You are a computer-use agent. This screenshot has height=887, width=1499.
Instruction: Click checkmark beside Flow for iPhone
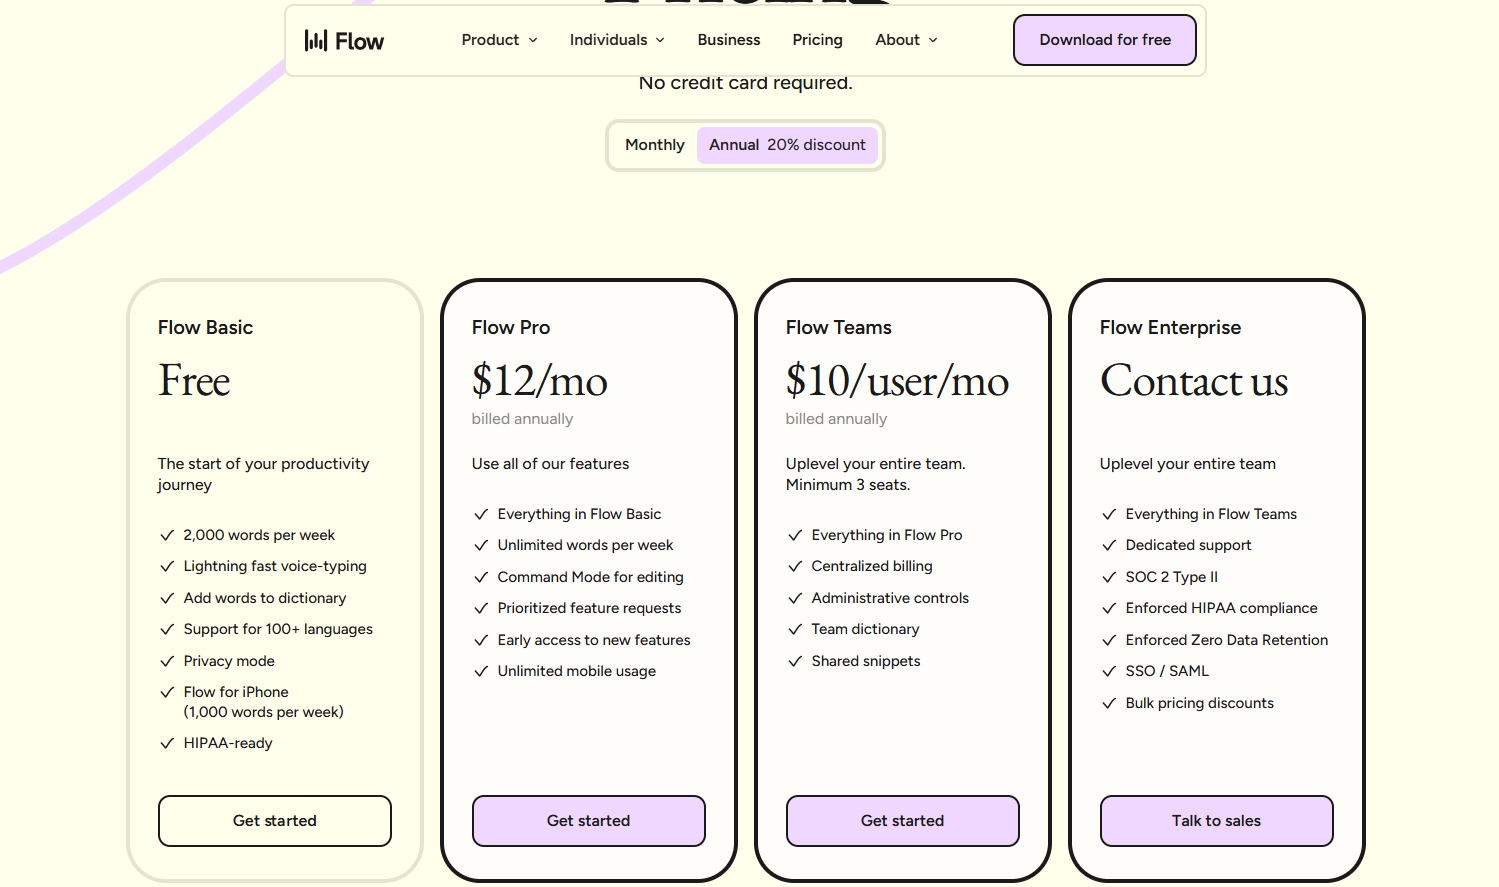coord(167,692)
